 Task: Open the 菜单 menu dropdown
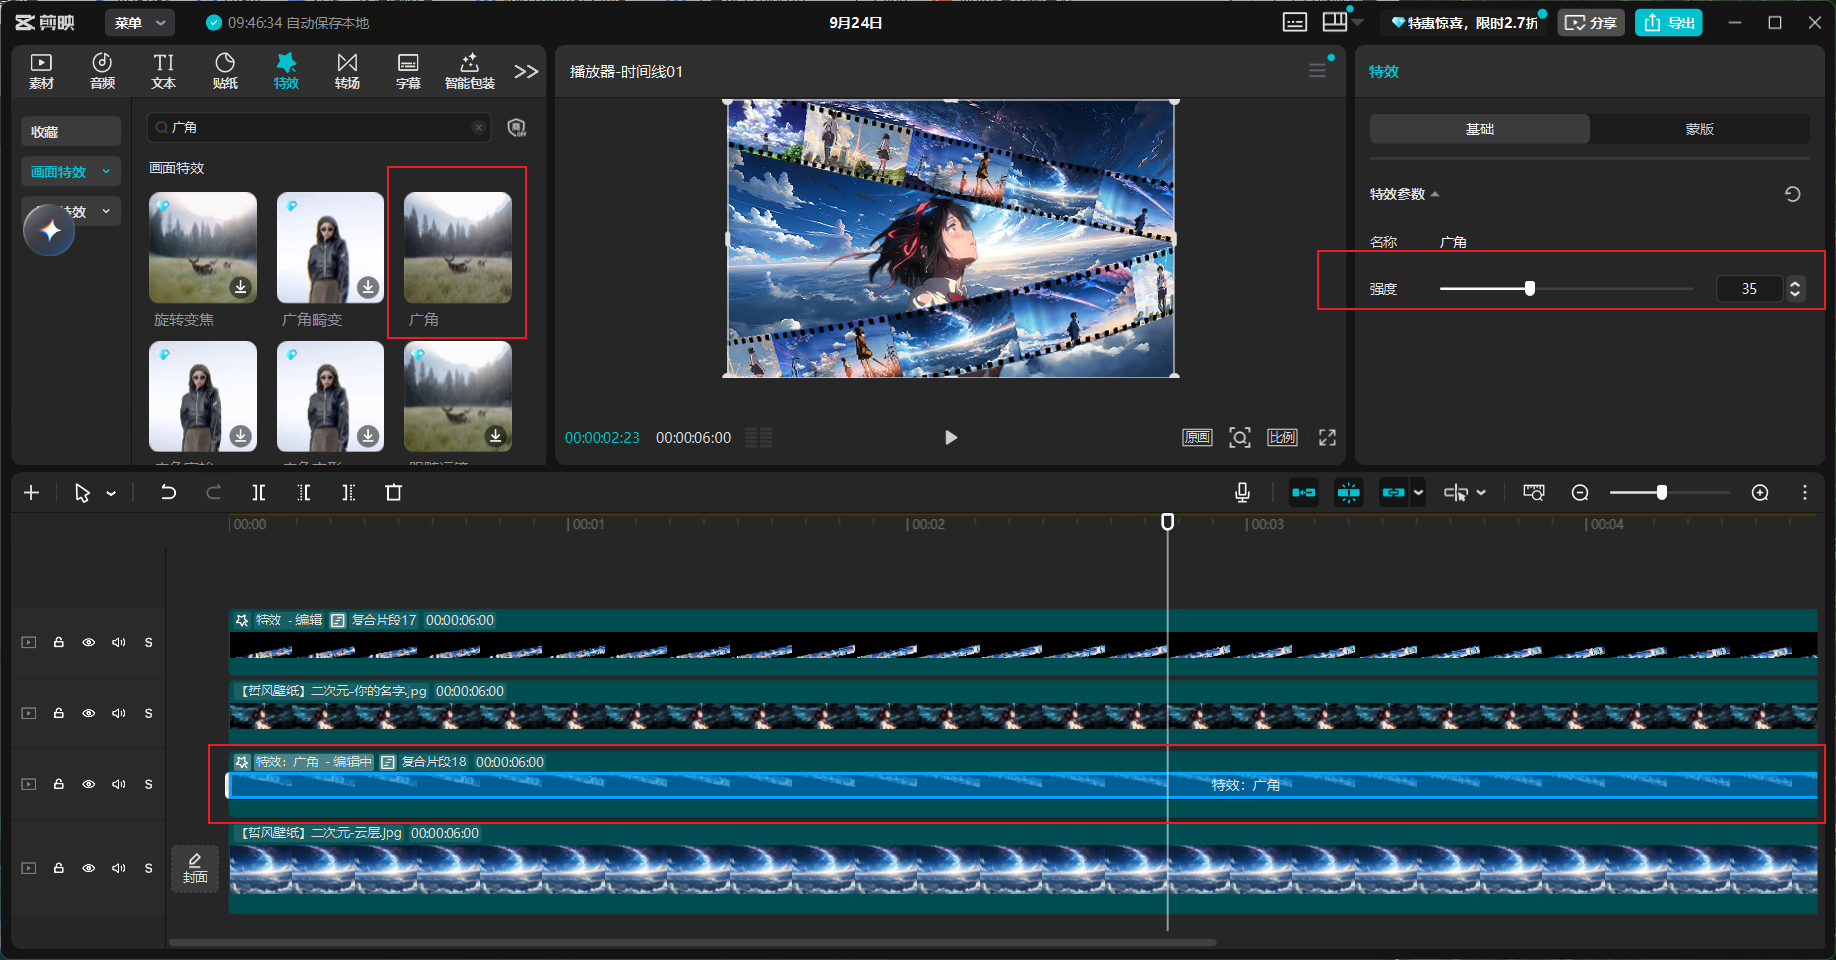pyautogui.click(x=140, y=22)
